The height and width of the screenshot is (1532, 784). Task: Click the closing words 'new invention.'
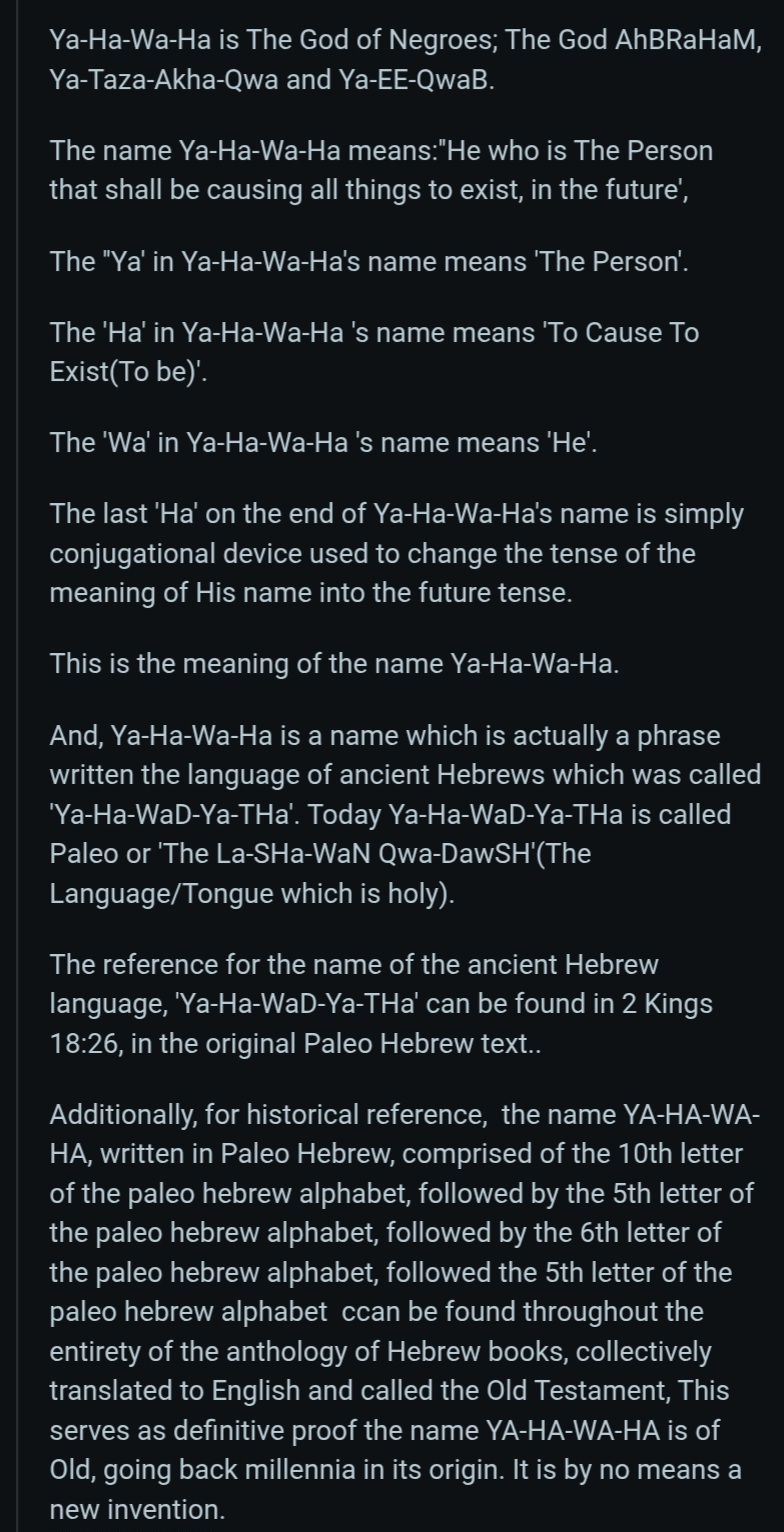coord(137,1511)
